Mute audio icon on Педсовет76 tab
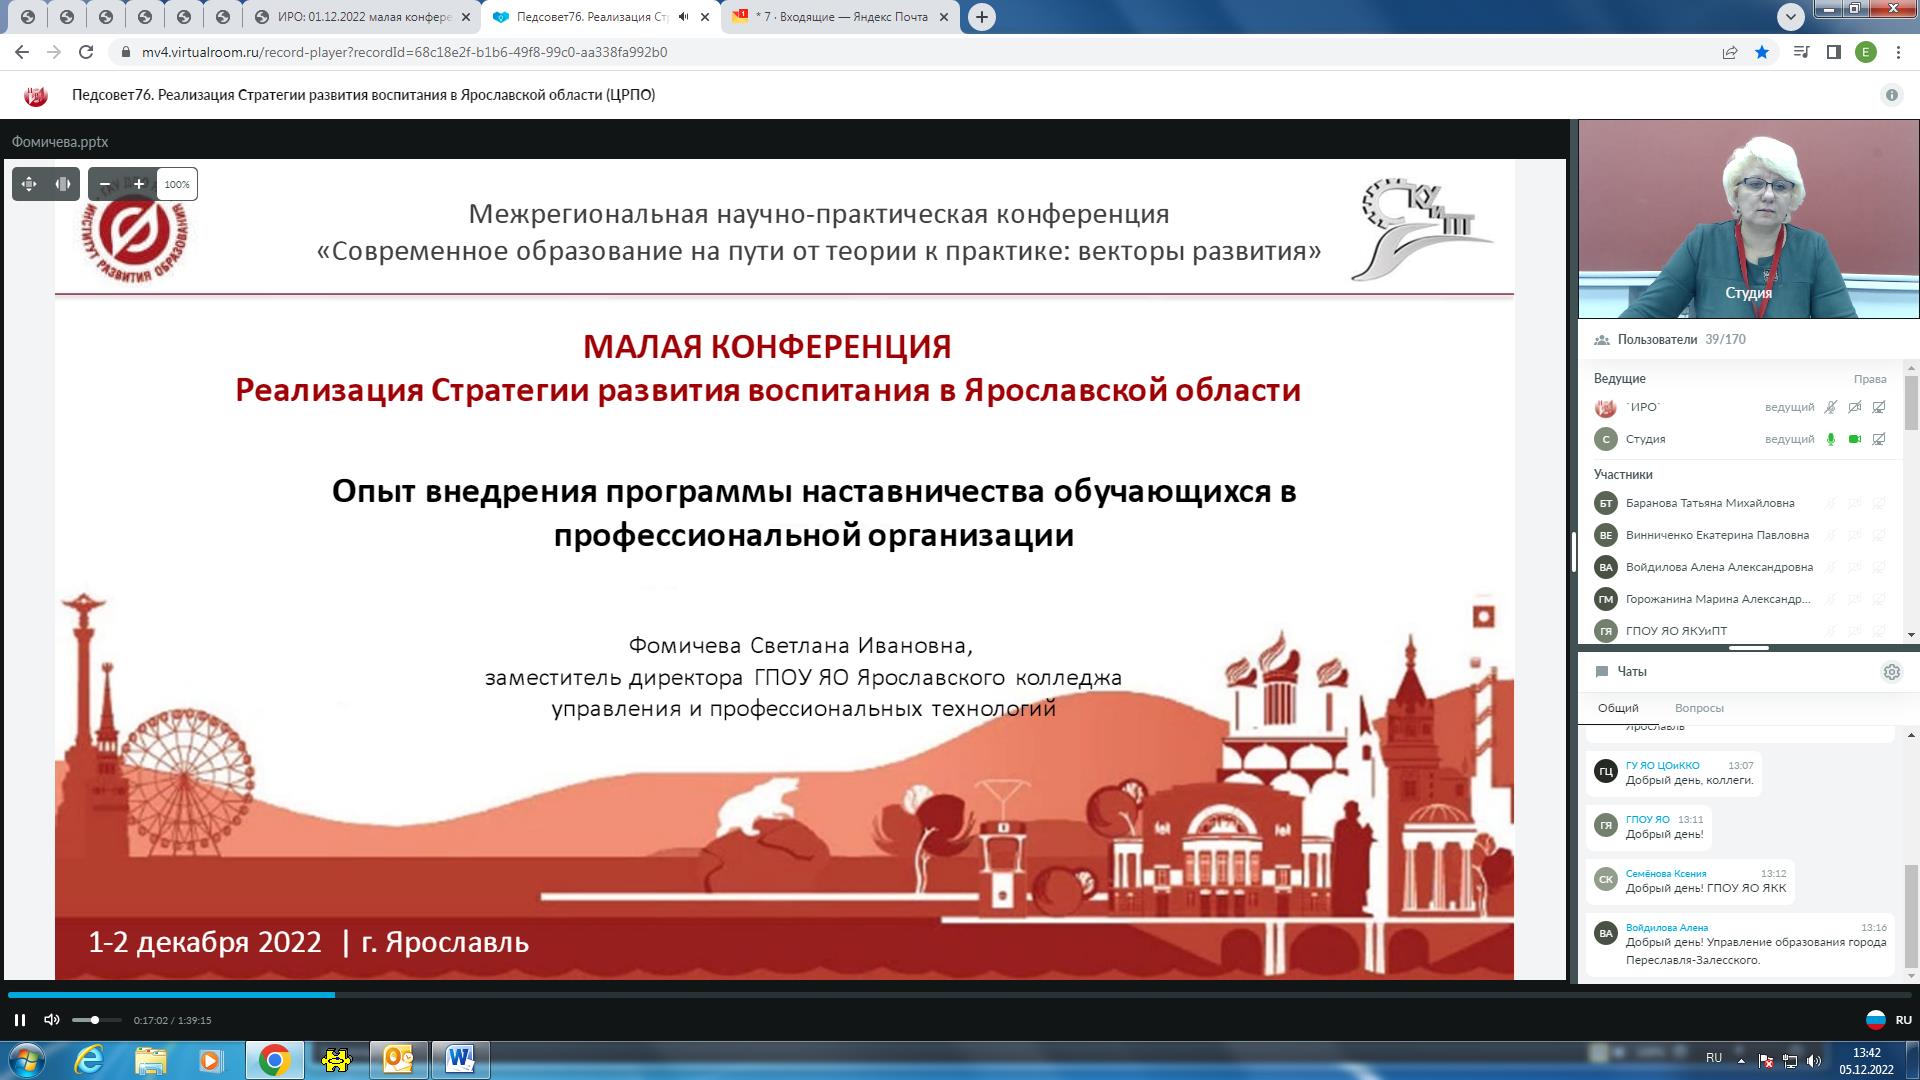Screen dimensions: 1920x1080 pos(684,17)
